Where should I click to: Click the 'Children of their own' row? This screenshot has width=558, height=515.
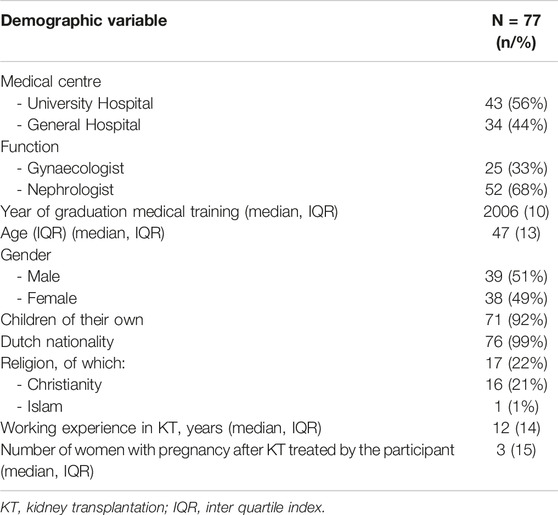(x=274, y=320)
